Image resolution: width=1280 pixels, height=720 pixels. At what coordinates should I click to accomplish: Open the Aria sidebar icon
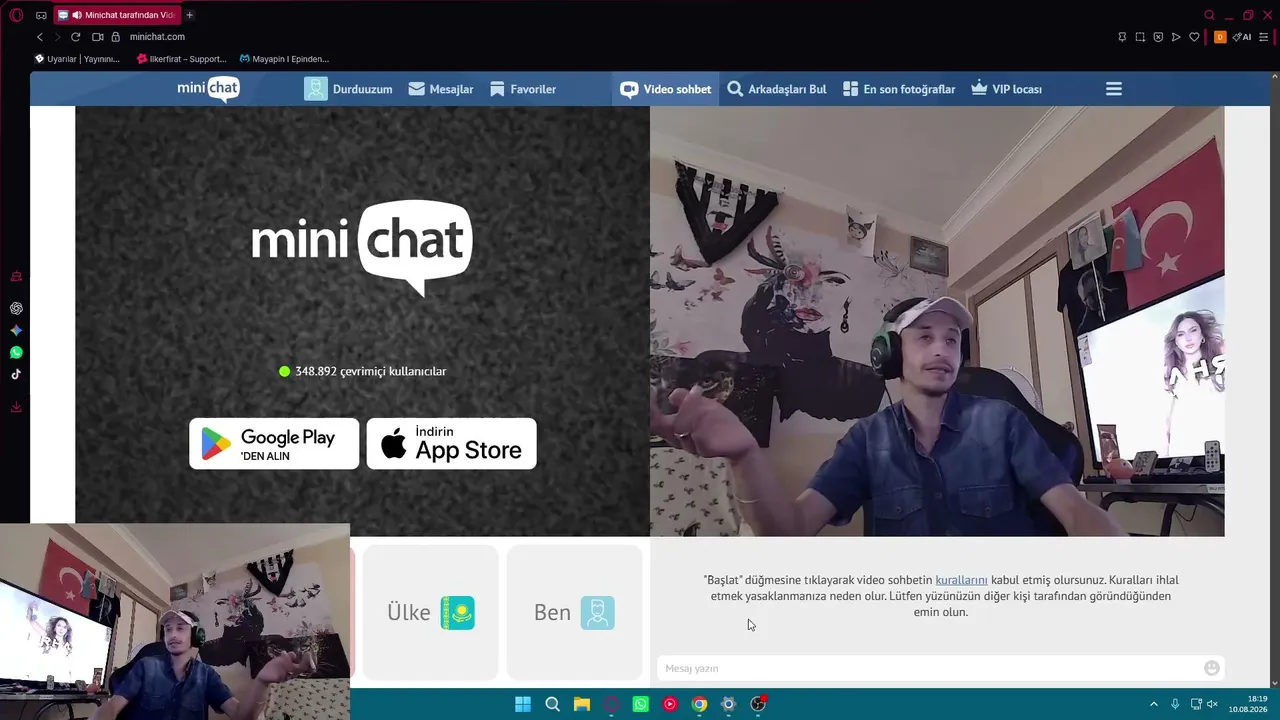pos(16,331)
